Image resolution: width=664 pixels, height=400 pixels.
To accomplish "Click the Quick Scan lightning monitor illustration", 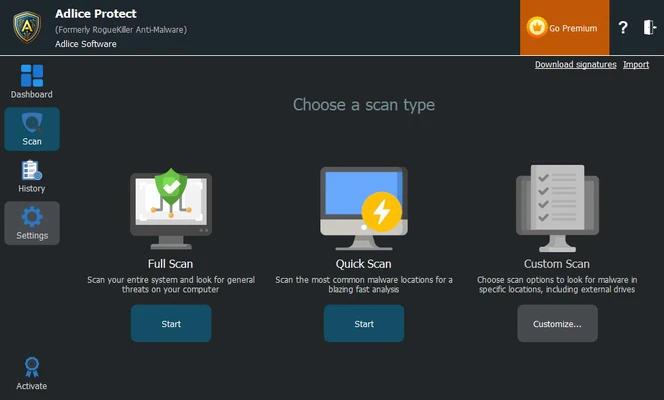I will [x=364, y=208].
